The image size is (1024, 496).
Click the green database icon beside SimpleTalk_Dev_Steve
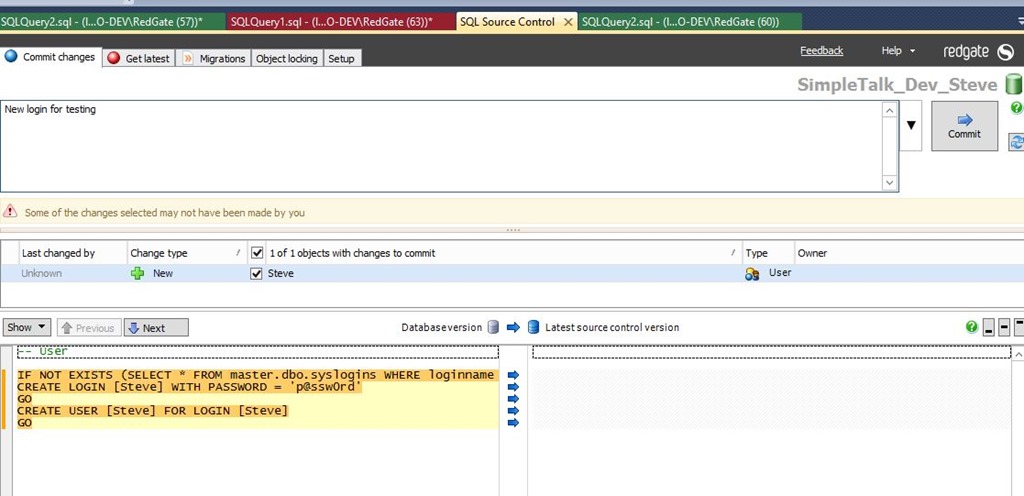(x=1012, y=85)
